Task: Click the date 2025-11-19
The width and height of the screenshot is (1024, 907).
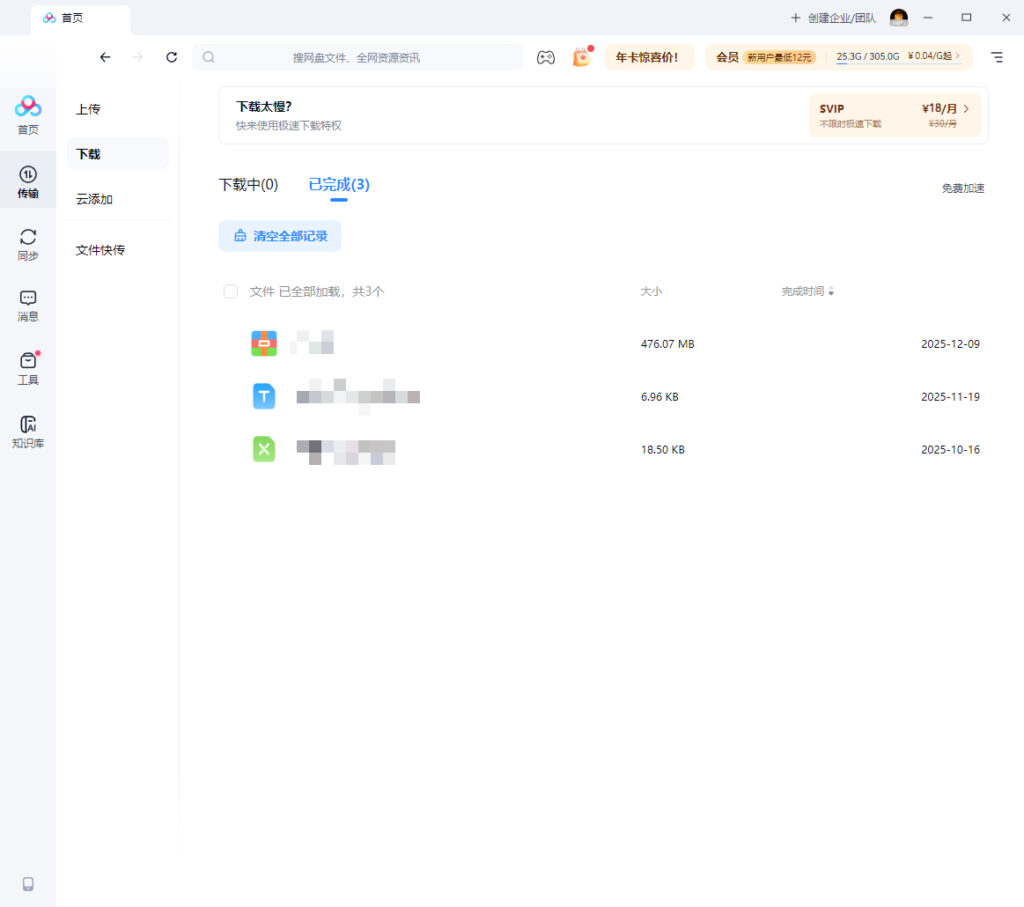Action: 950,397
